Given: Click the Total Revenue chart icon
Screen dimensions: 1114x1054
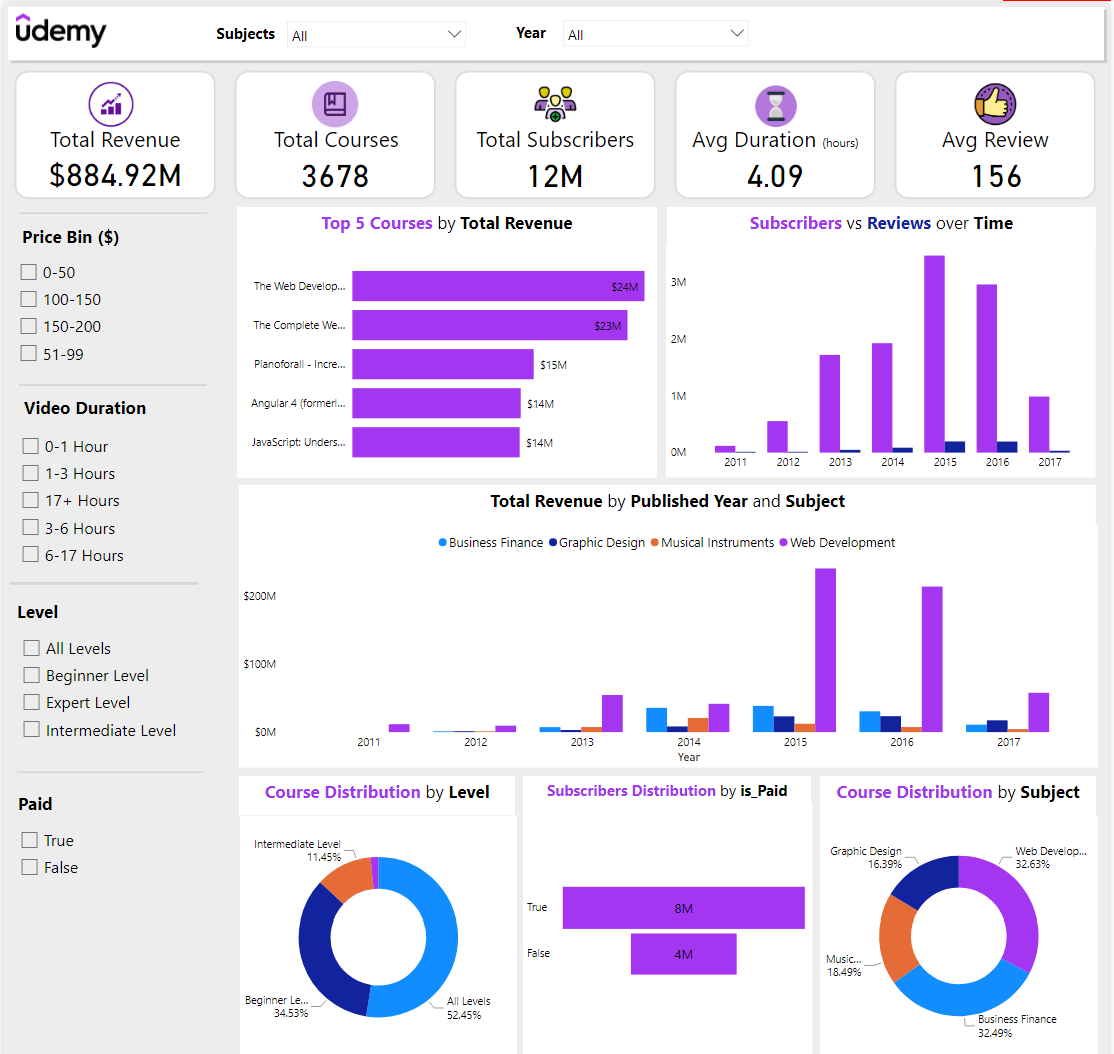Looking at the screenshot, I should point(110,103).
